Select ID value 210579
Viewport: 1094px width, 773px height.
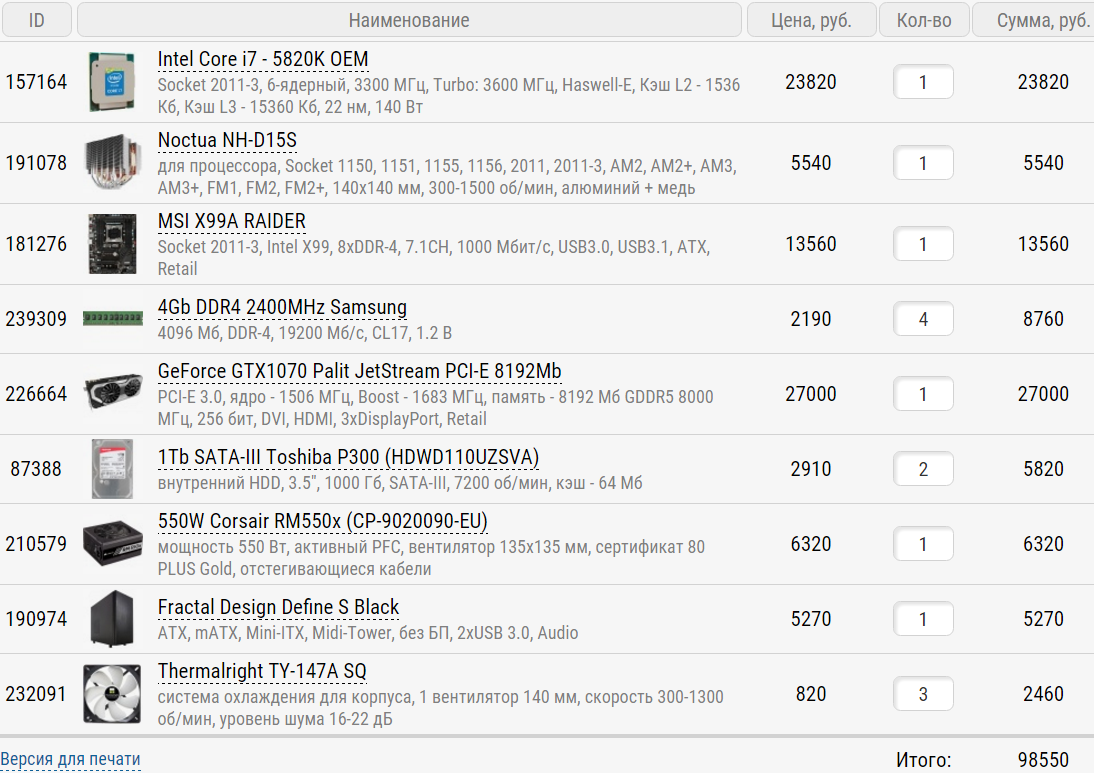point(36,544)
